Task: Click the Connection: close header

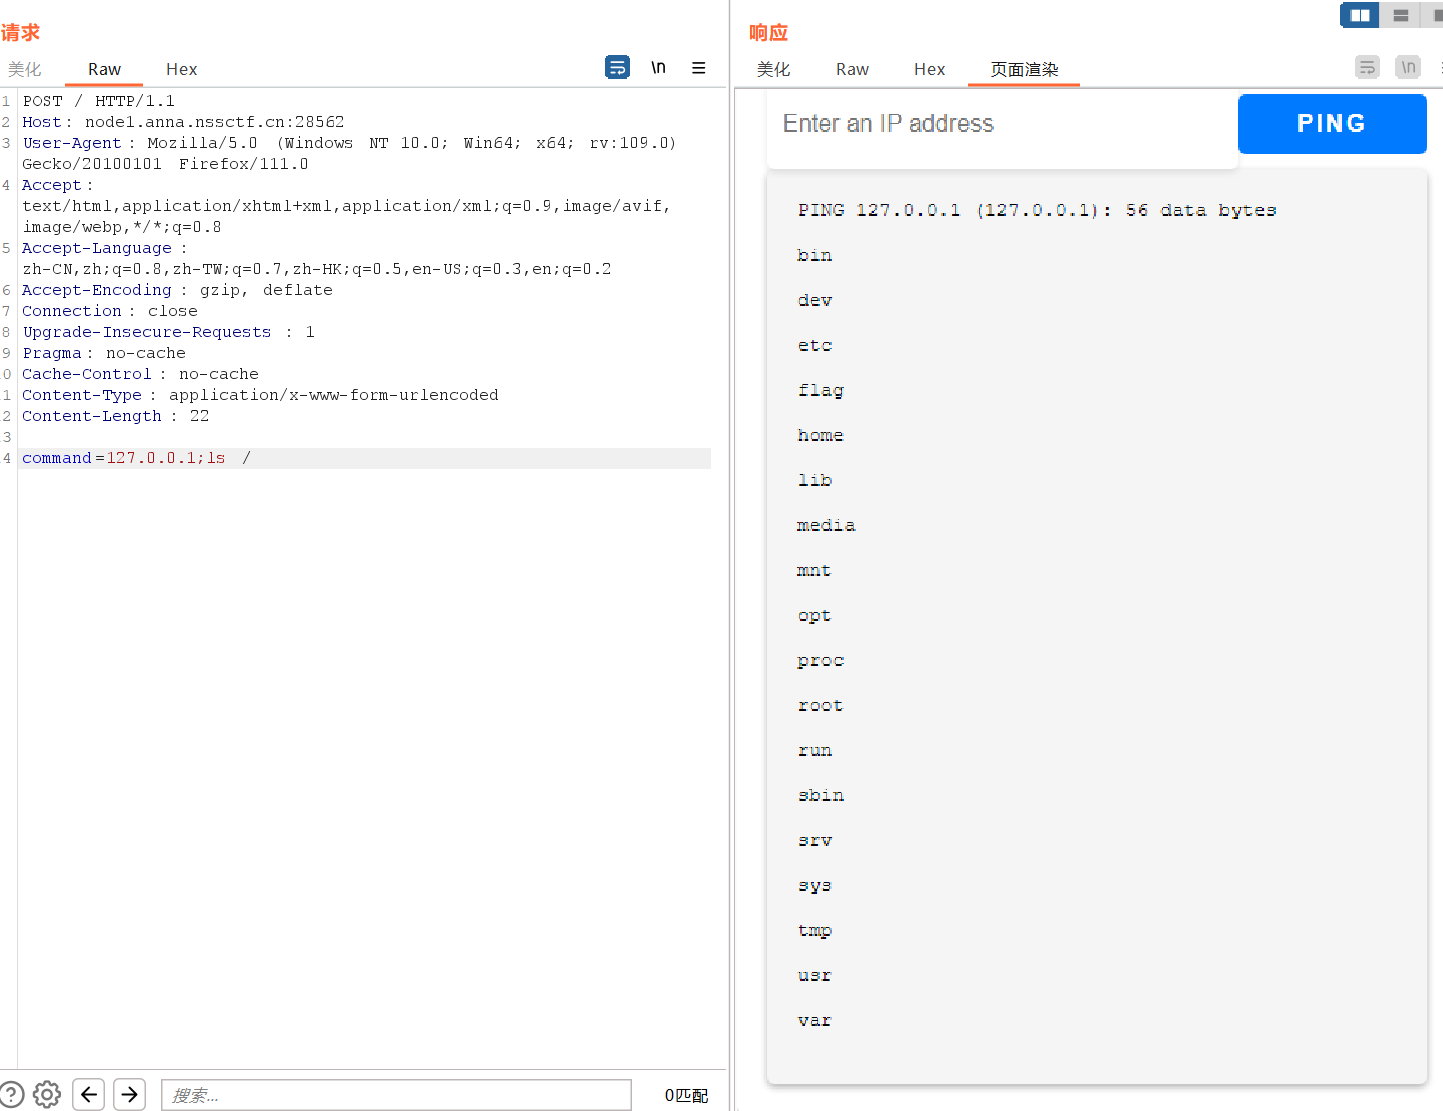Action: tap(110, 311)
